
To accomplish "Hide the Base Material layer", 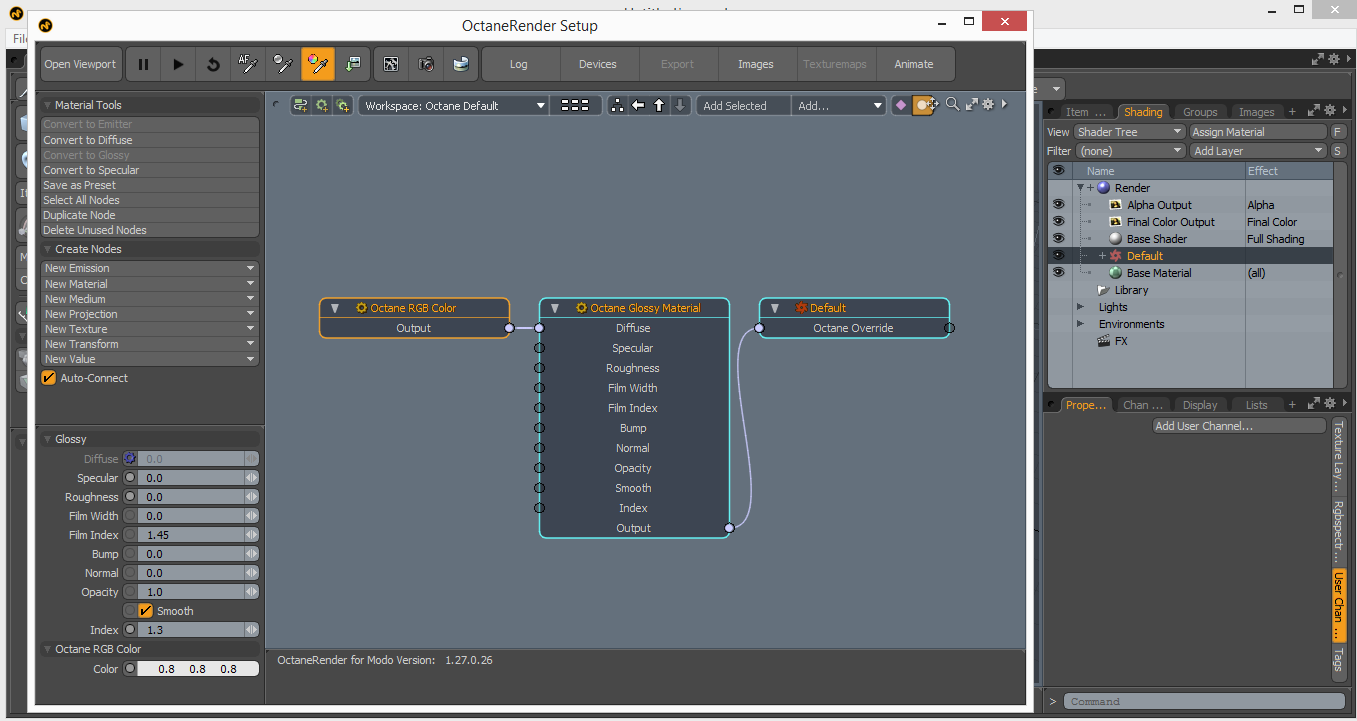I will pos(1058,273).
